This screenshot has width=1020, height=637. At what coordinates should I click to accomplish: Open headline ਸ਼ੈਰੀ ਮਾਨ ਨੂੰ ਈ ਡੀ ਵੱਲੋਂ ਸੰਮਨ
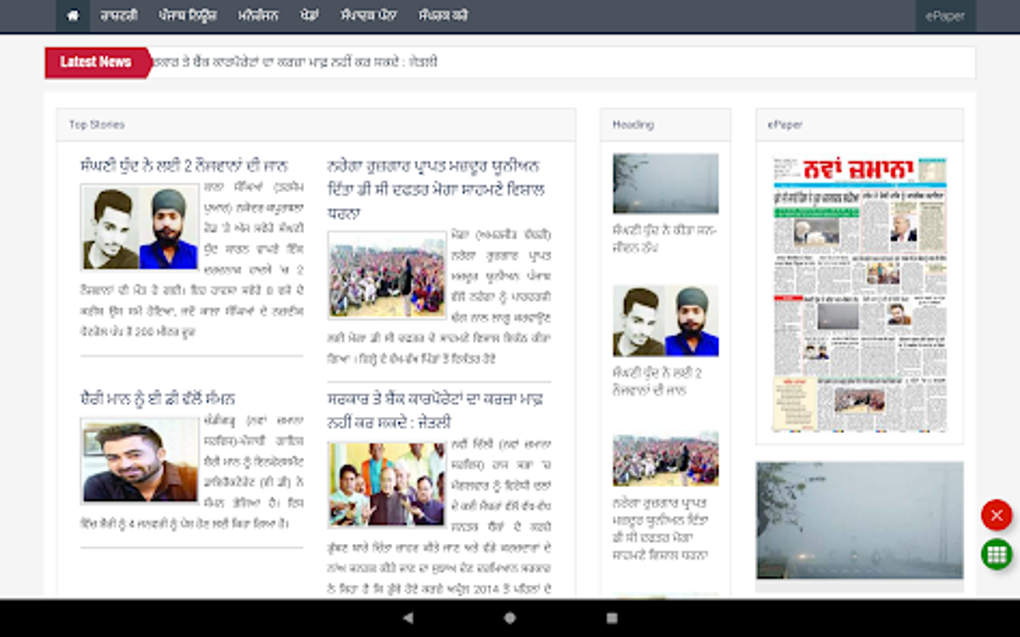click(157, 398)
